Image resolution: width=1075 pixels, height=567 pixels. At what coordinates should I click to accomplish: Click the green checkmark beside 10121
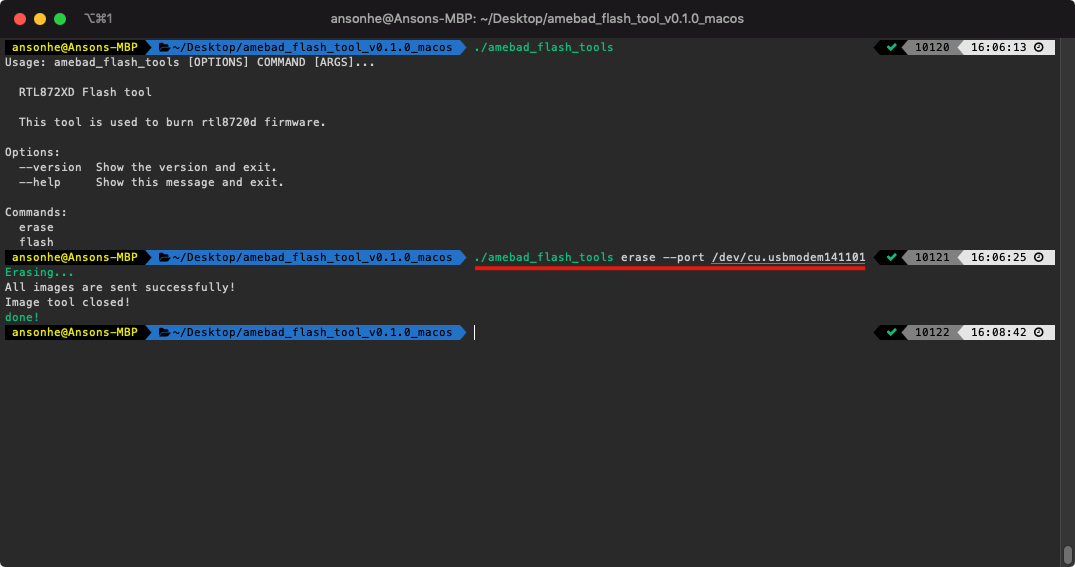[891, 257]
